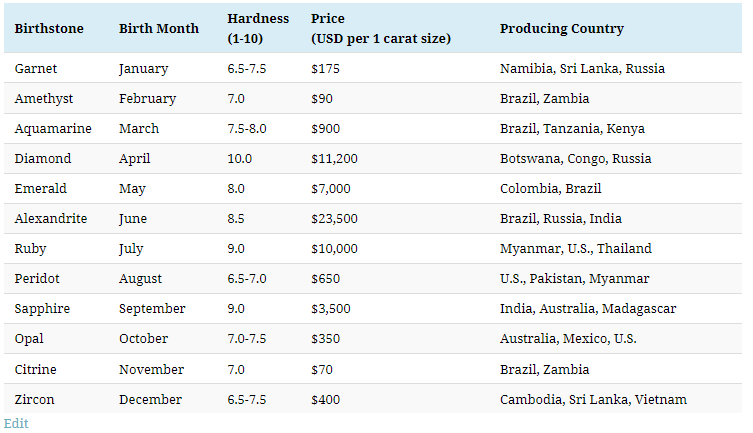753x433 pixels.
Task: Click Sapphire's producing countries cell
Action: [x=588, y=309]
